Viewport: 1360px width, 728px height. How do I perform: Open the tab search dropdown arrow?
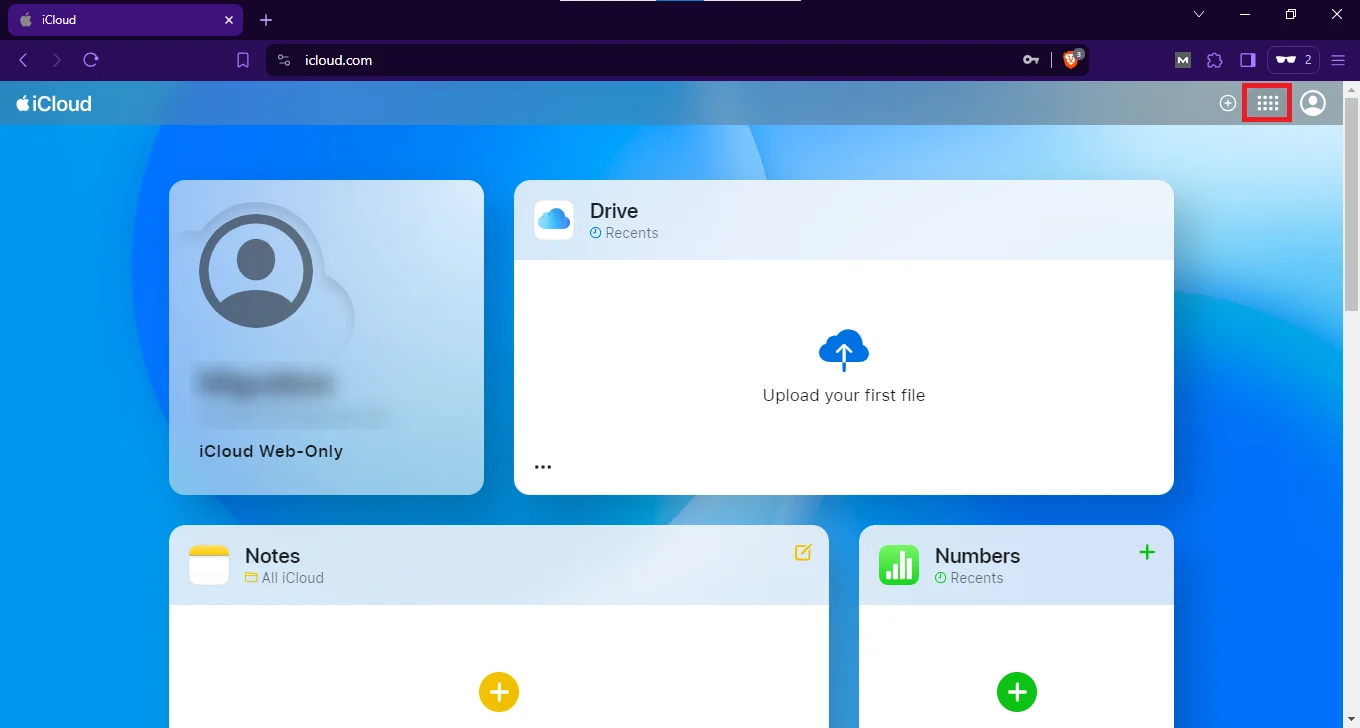coord(1199,14)
